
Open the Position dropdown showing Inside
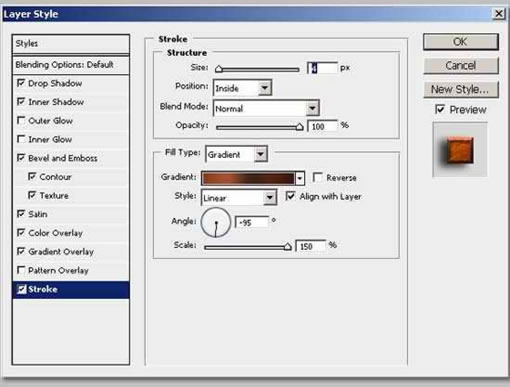click(x=243, y=88)
